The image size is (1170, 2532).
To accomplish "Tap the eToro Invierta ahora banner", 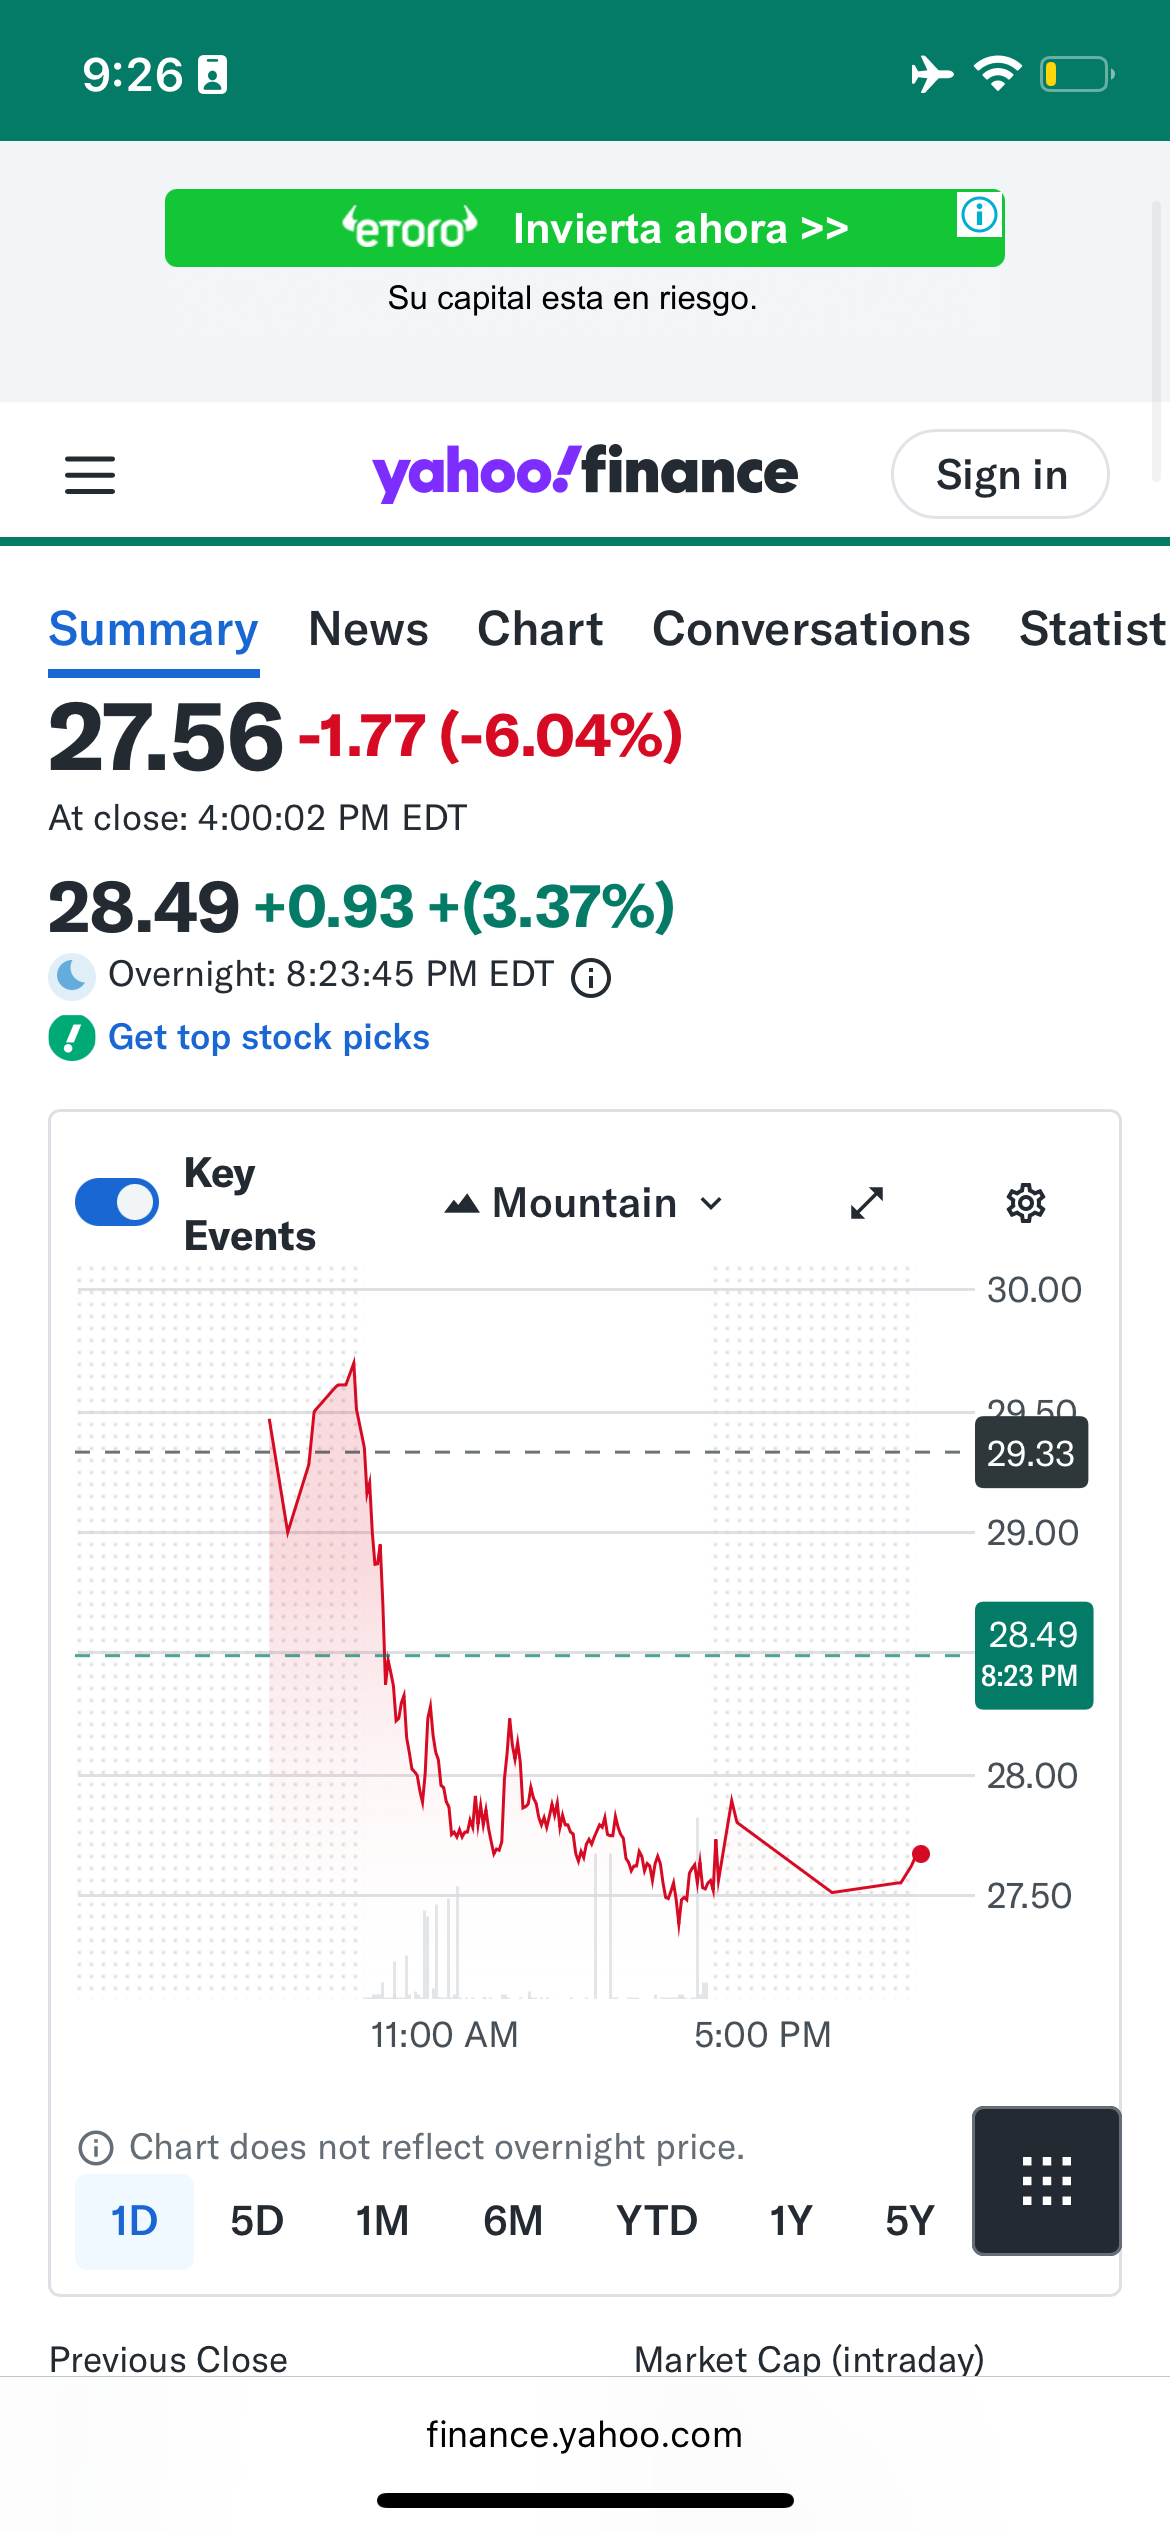I will pyautogui.click(x=585, y=229).
